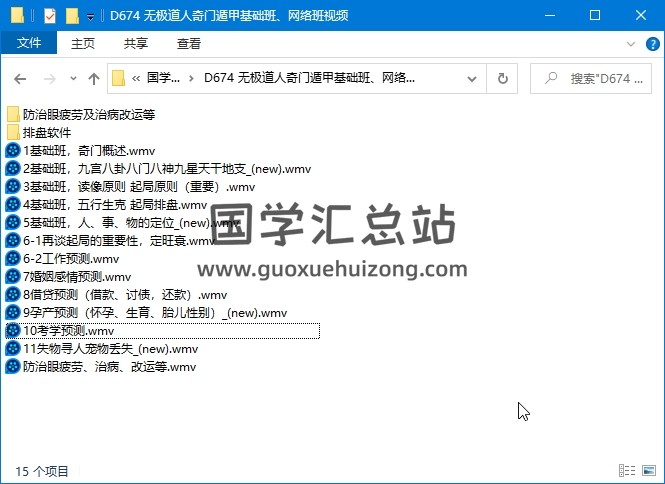Click the 国学 breadcrumb in address bar

[162, 78]
